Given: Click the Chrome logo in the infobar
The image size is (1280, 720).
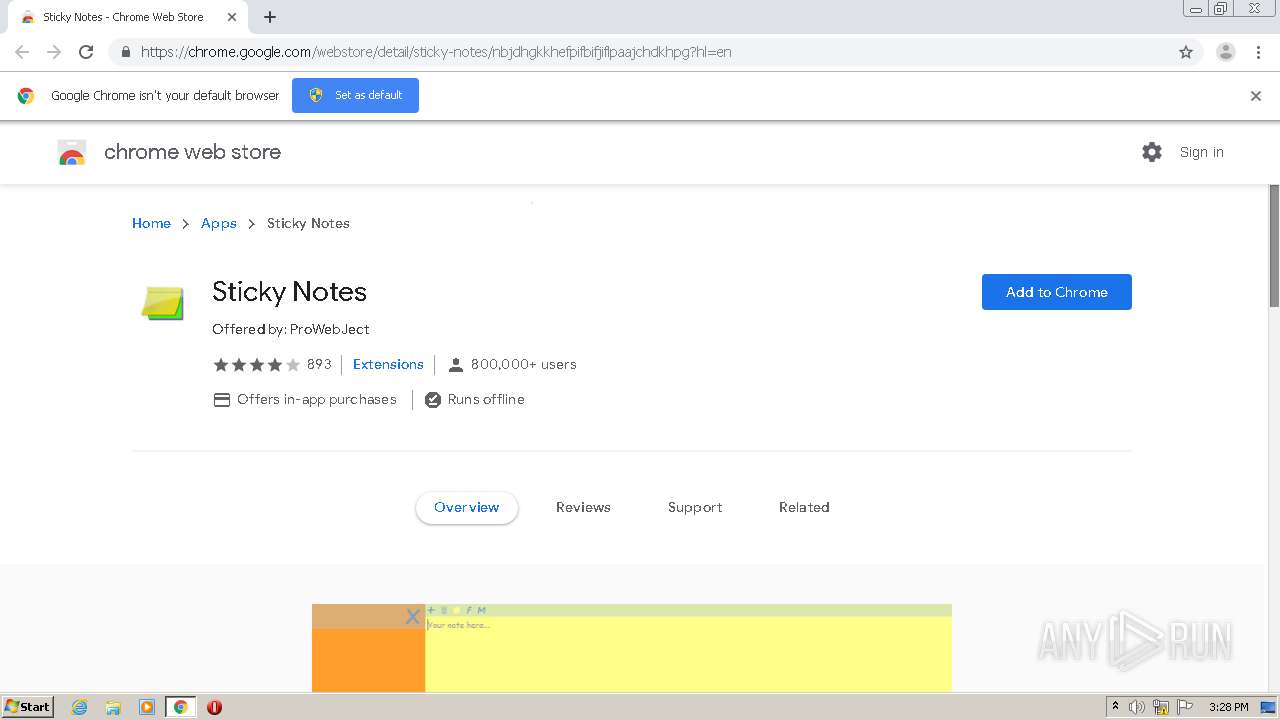Looking at the screenshot, I should pos(26,96).
